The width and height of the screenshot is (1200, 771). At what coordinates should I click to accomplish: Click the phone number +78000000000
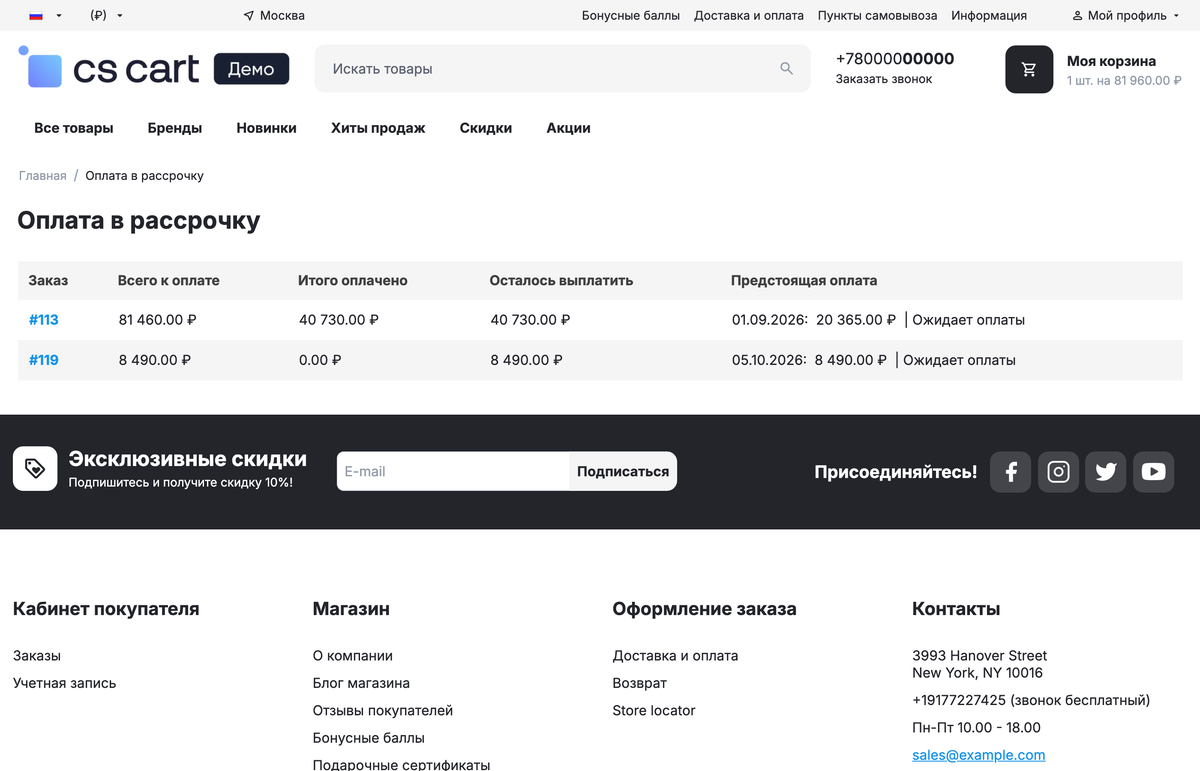tap(895, 58)
